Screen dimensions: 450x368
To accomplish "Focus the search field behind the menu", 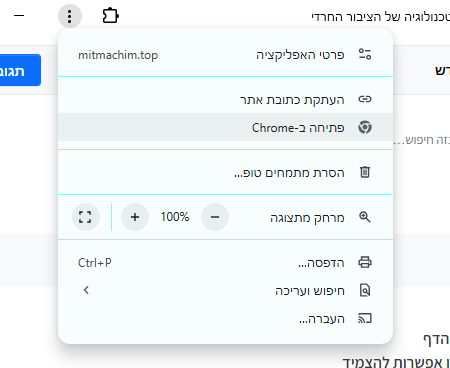I will 422,140.
